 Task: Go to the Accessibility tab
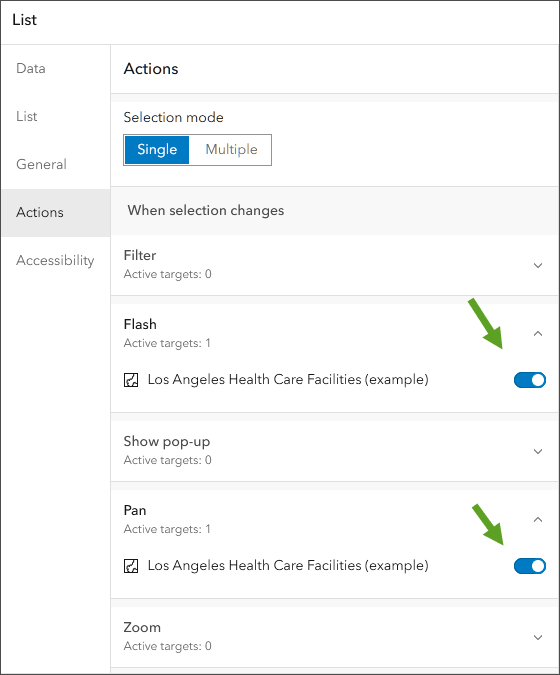coord(55,260)
